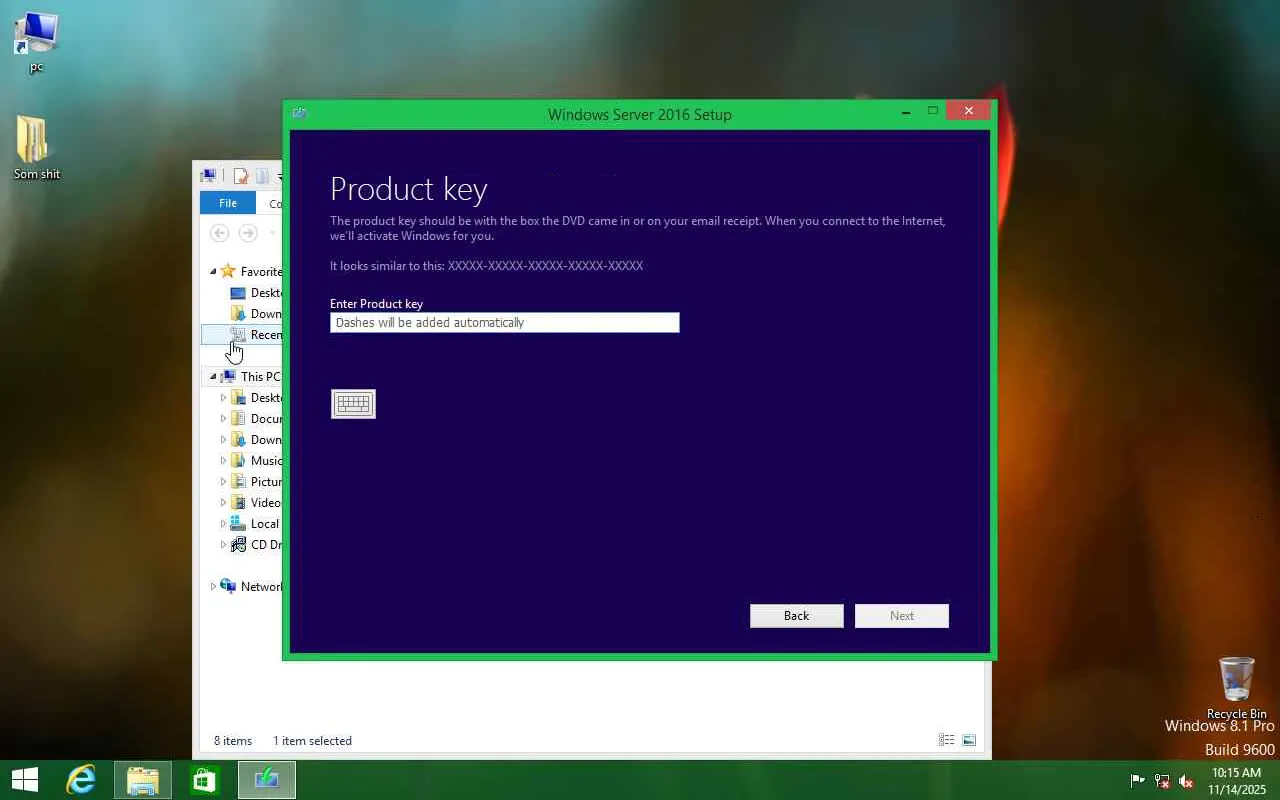Click the Back button in Setup
1280x800 pixels.
[x=797, y=616]
